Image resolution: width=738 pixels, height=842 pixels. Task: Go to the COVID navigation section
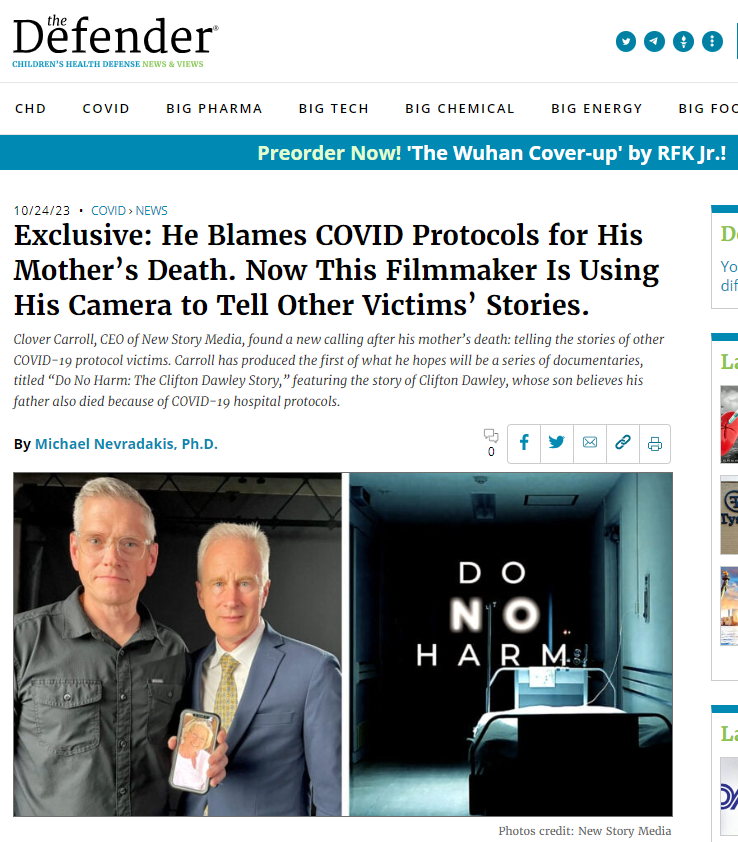click(x=106, y=108)
